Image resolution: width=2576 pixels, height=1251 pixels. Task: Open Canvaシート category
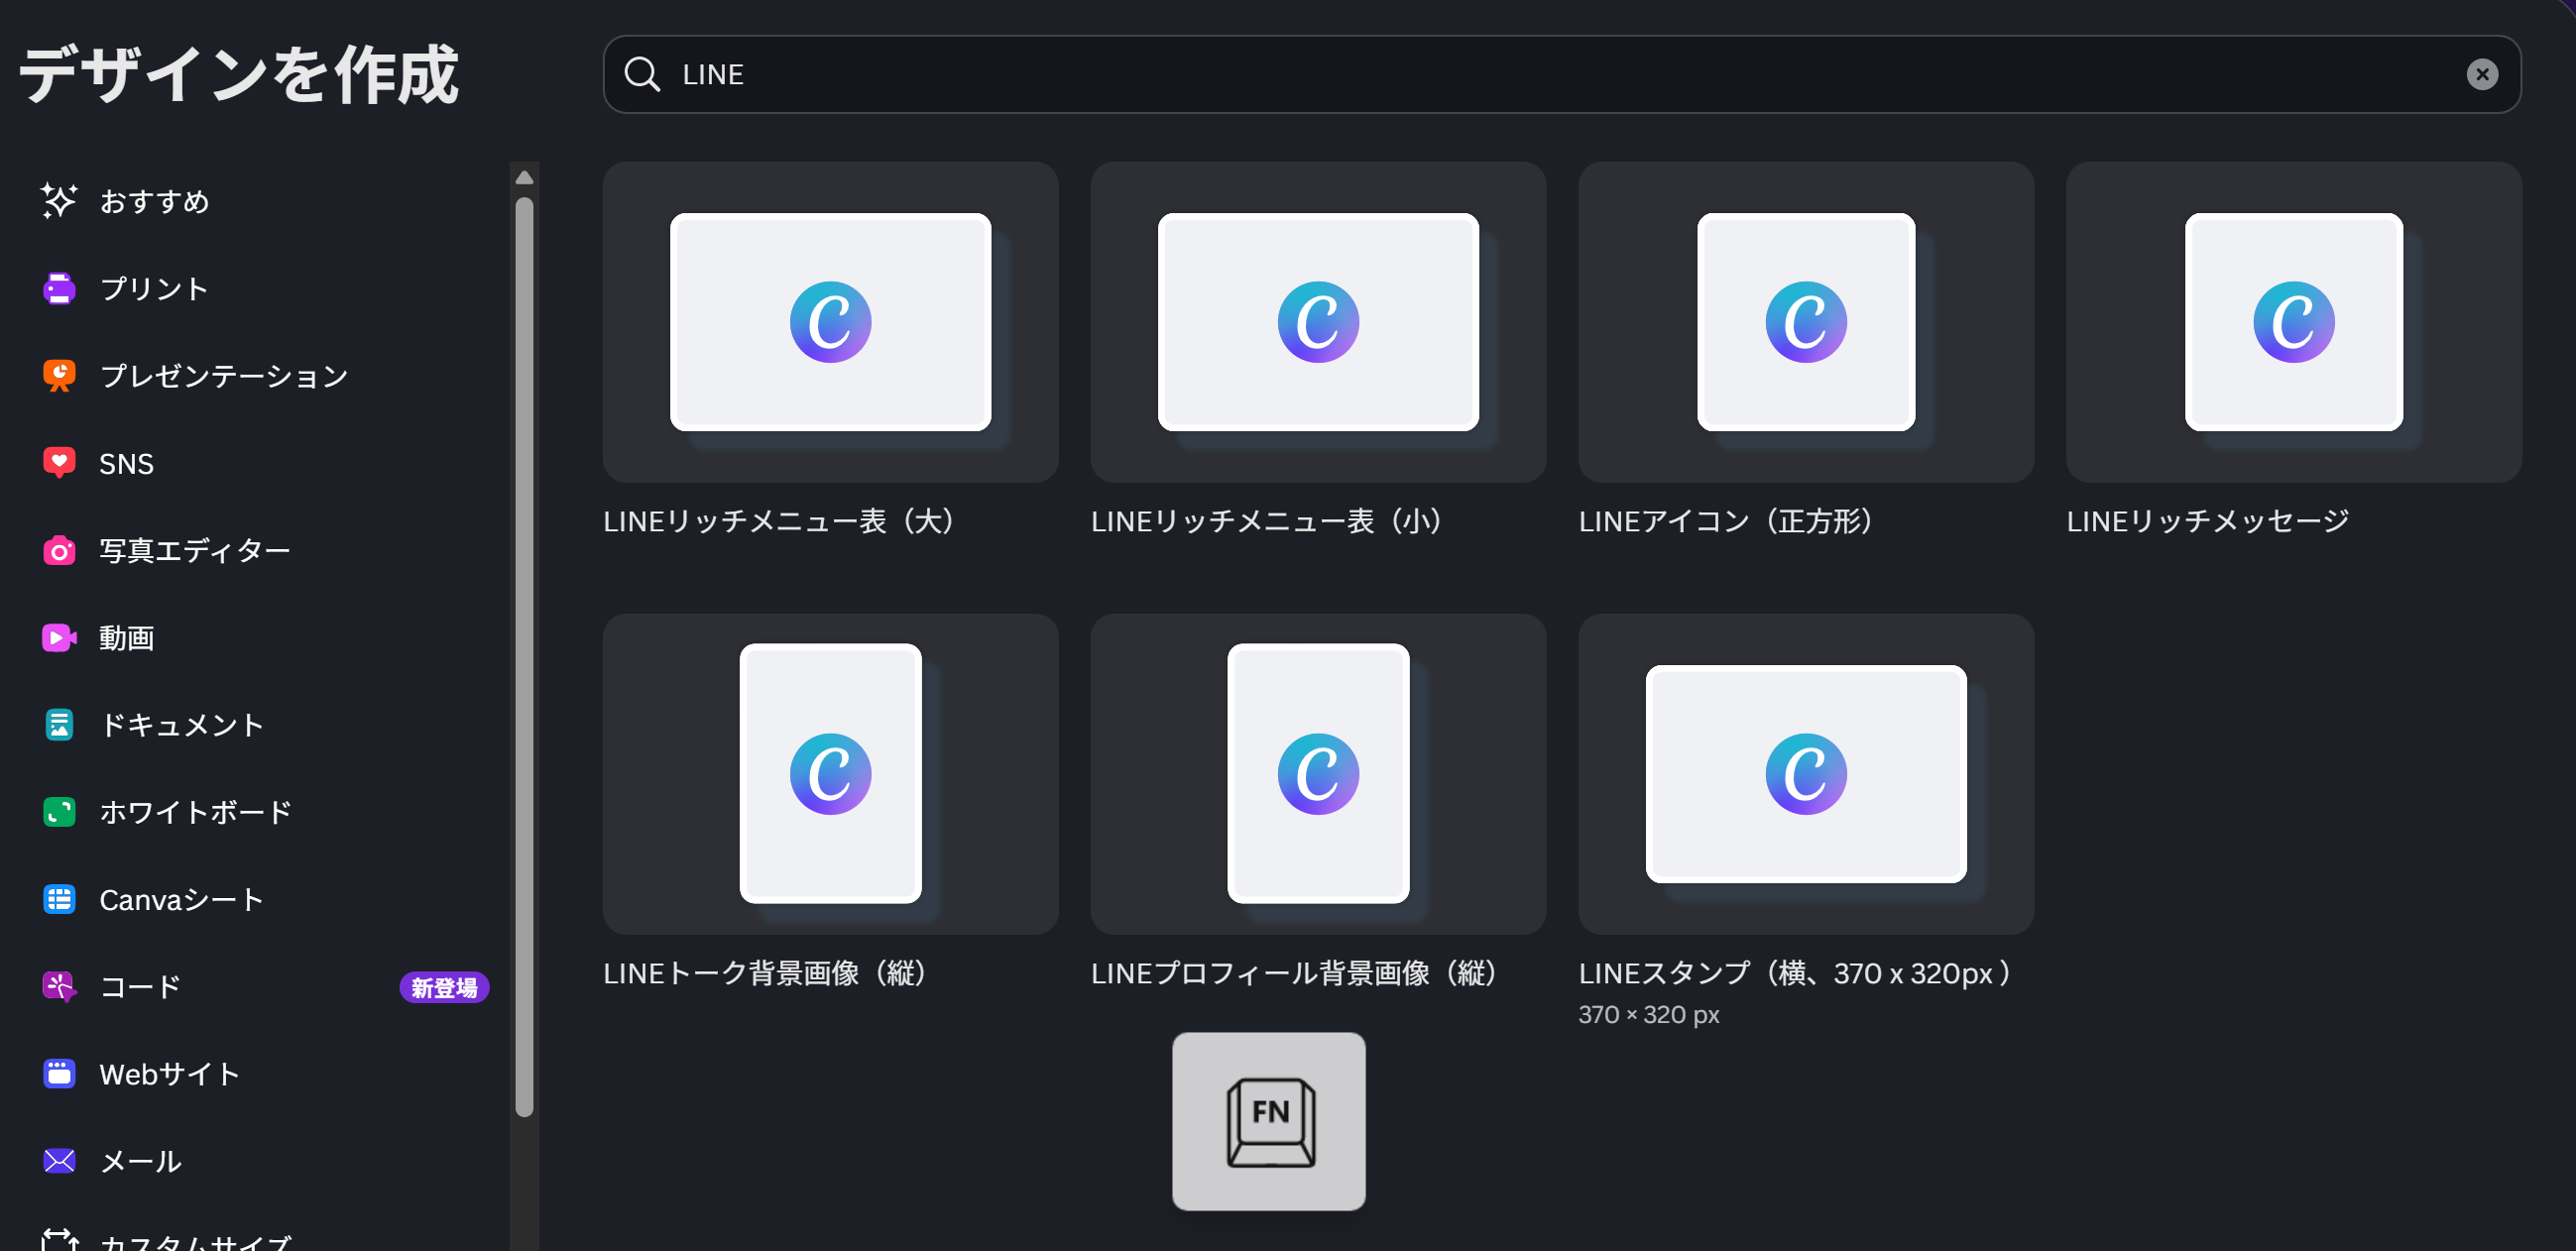coord(181,899)
